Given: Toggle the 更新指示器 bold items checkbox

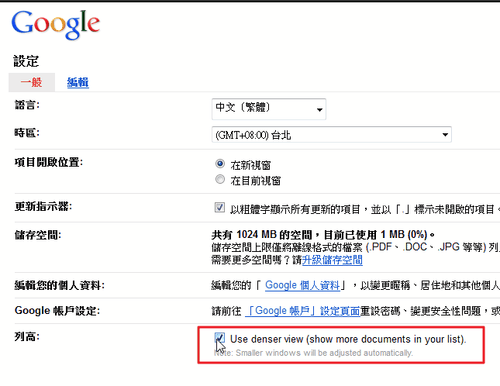Looking at the screenshot, I should [x=219, y=207].
